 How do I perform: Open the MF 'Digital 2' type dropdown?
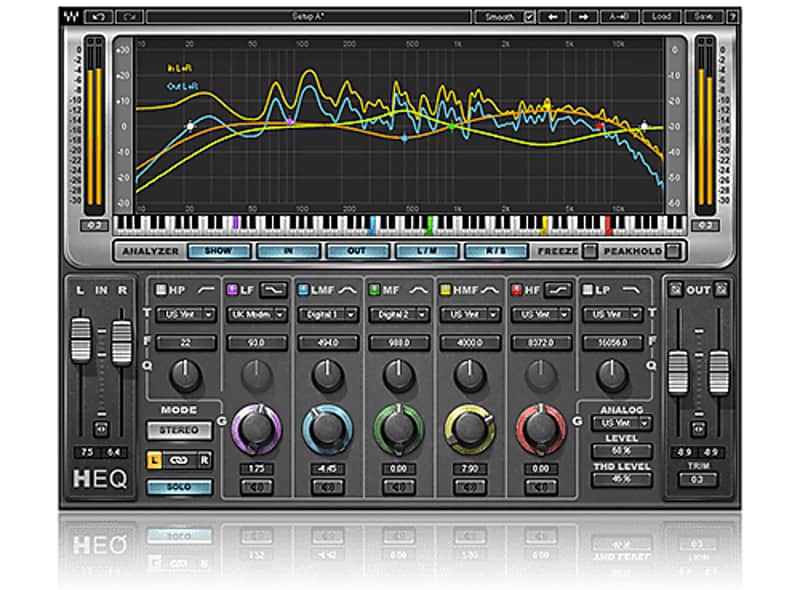tap(398, 314)
